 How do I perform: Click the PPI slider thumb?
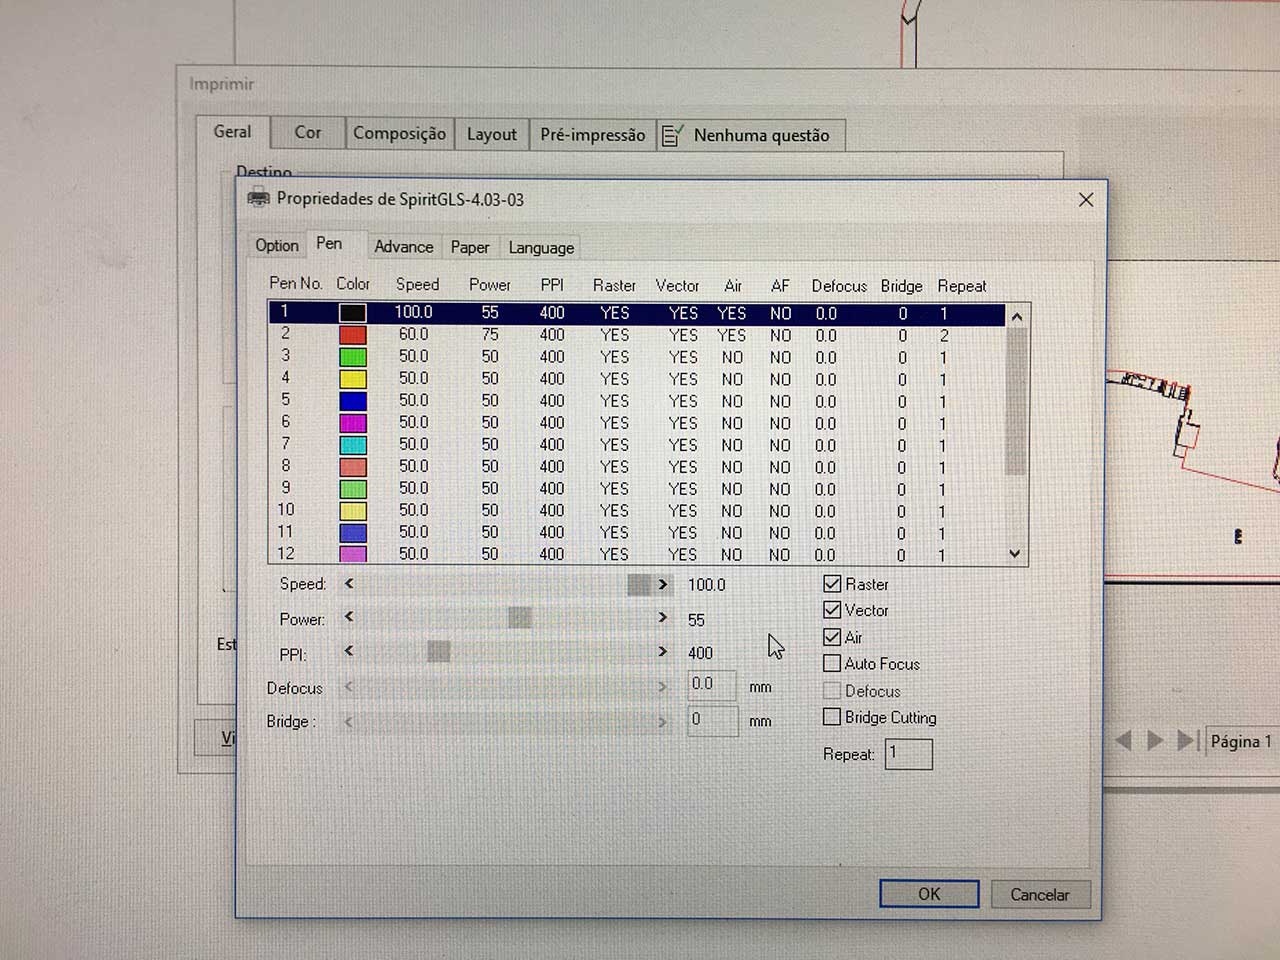(x=438, y=652)
